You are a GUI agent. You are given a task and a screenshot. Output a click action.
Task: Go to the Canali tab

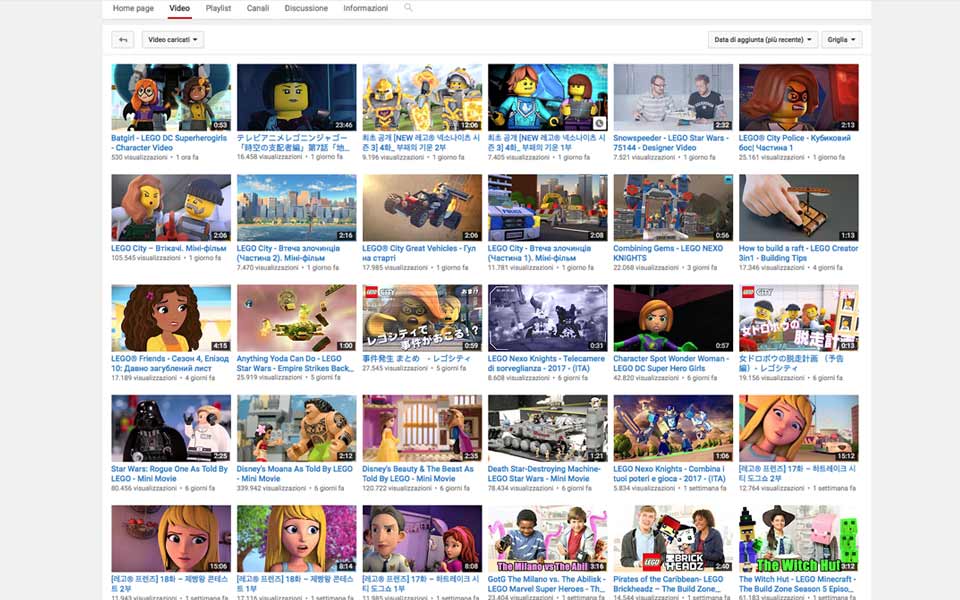coord(258,8)
